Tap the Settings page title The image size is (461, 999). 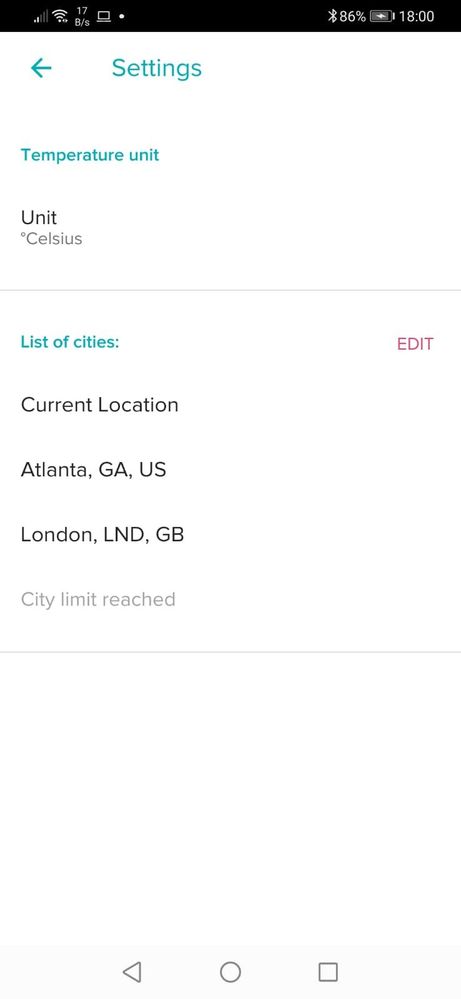157,68
